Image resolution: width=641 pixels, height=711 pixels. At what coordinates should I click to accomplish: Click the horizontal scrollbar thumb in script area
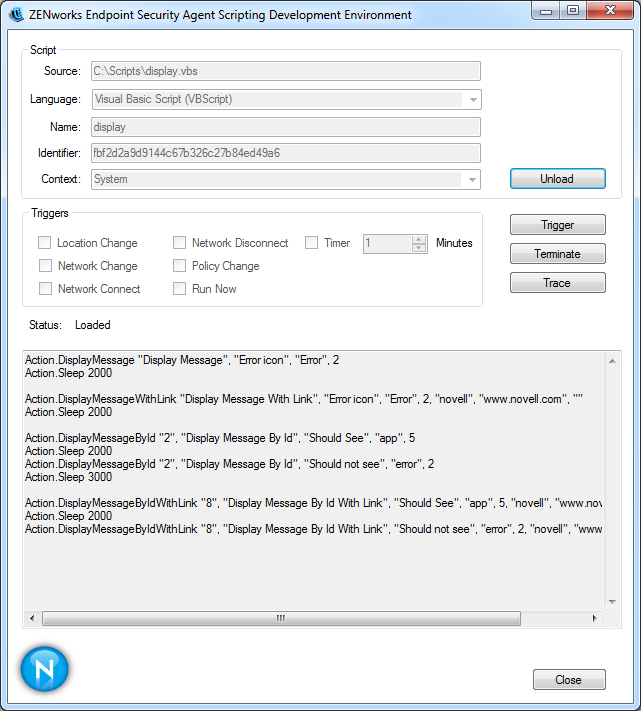point(281,618)
